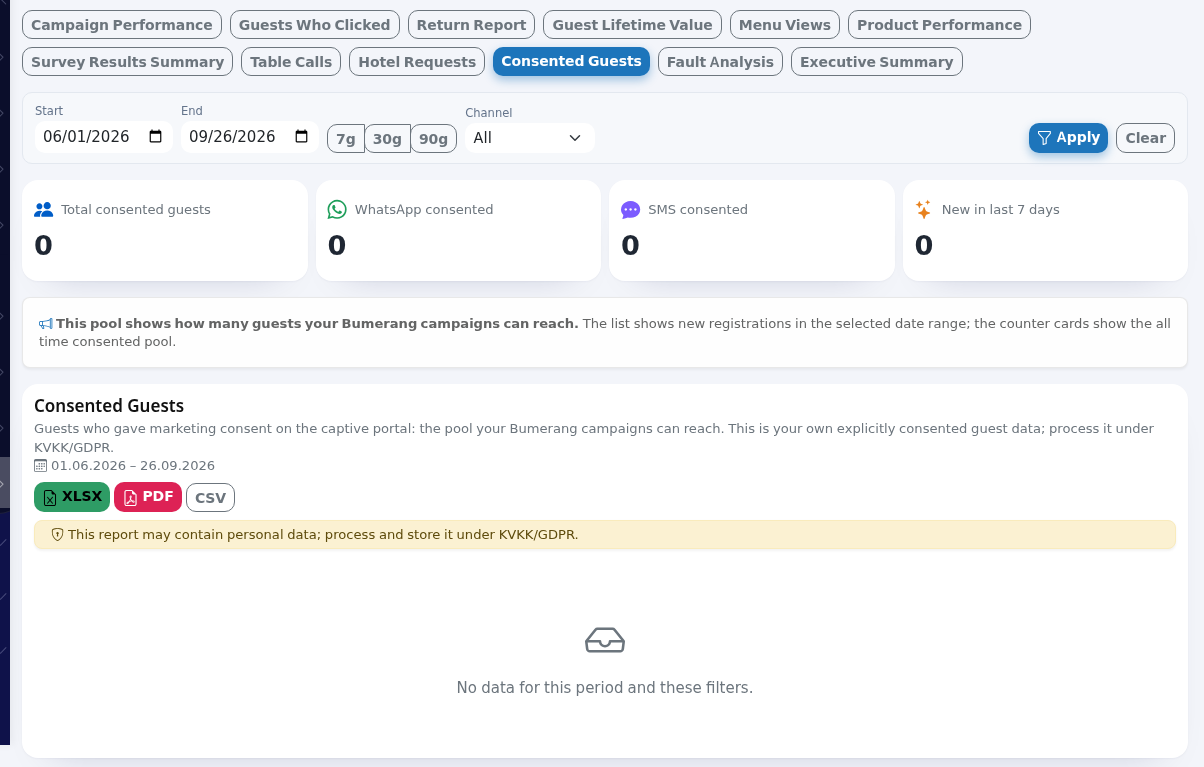Select the active Consented Guests tab
This screenshot has width=1204, height=767.
point(571,62)
